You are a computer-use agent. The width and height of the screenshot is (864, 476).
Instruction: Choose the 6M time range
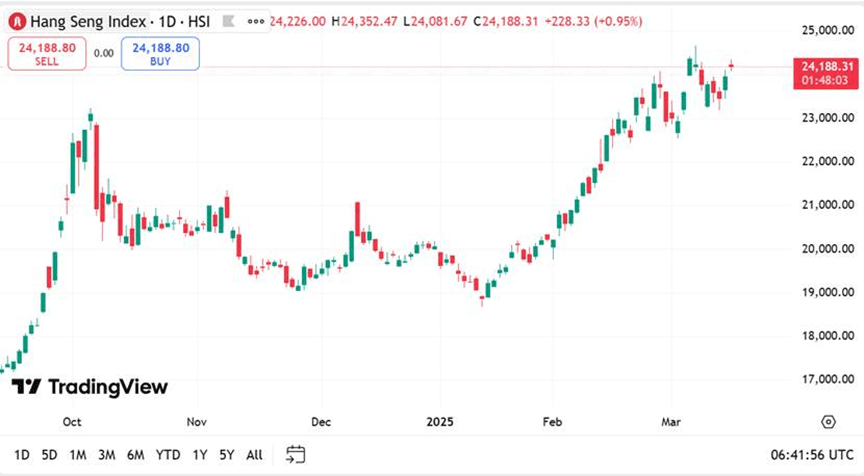tap(135, 455)
